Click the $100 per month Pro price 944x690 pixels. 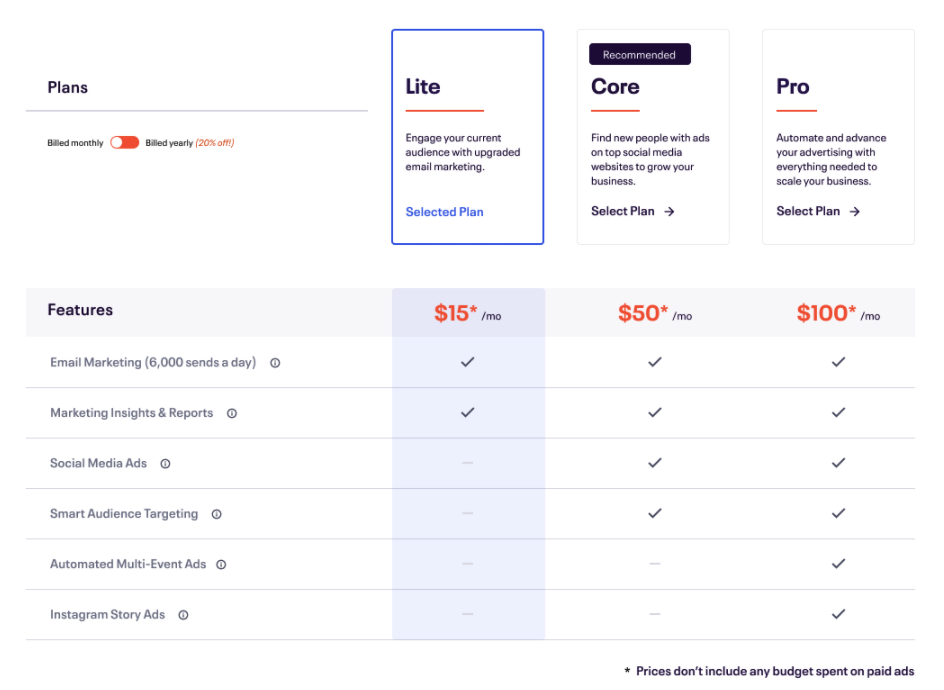(x=838, y=313)
